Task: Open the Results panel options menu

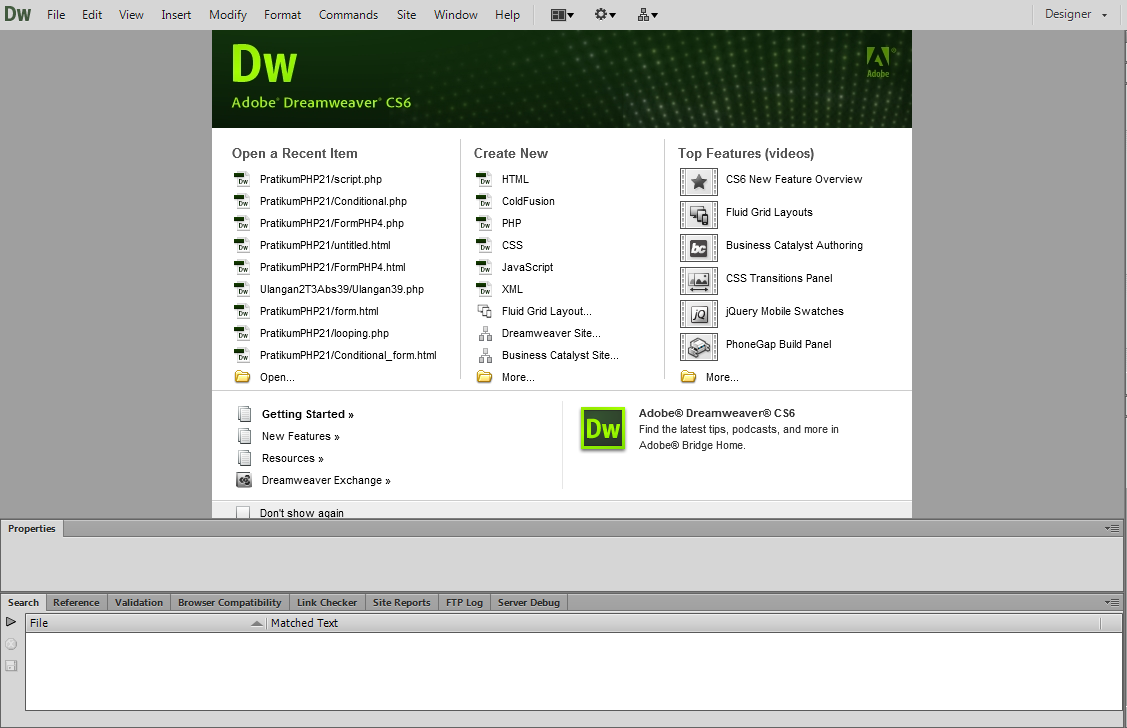Action: (1112, 602)
